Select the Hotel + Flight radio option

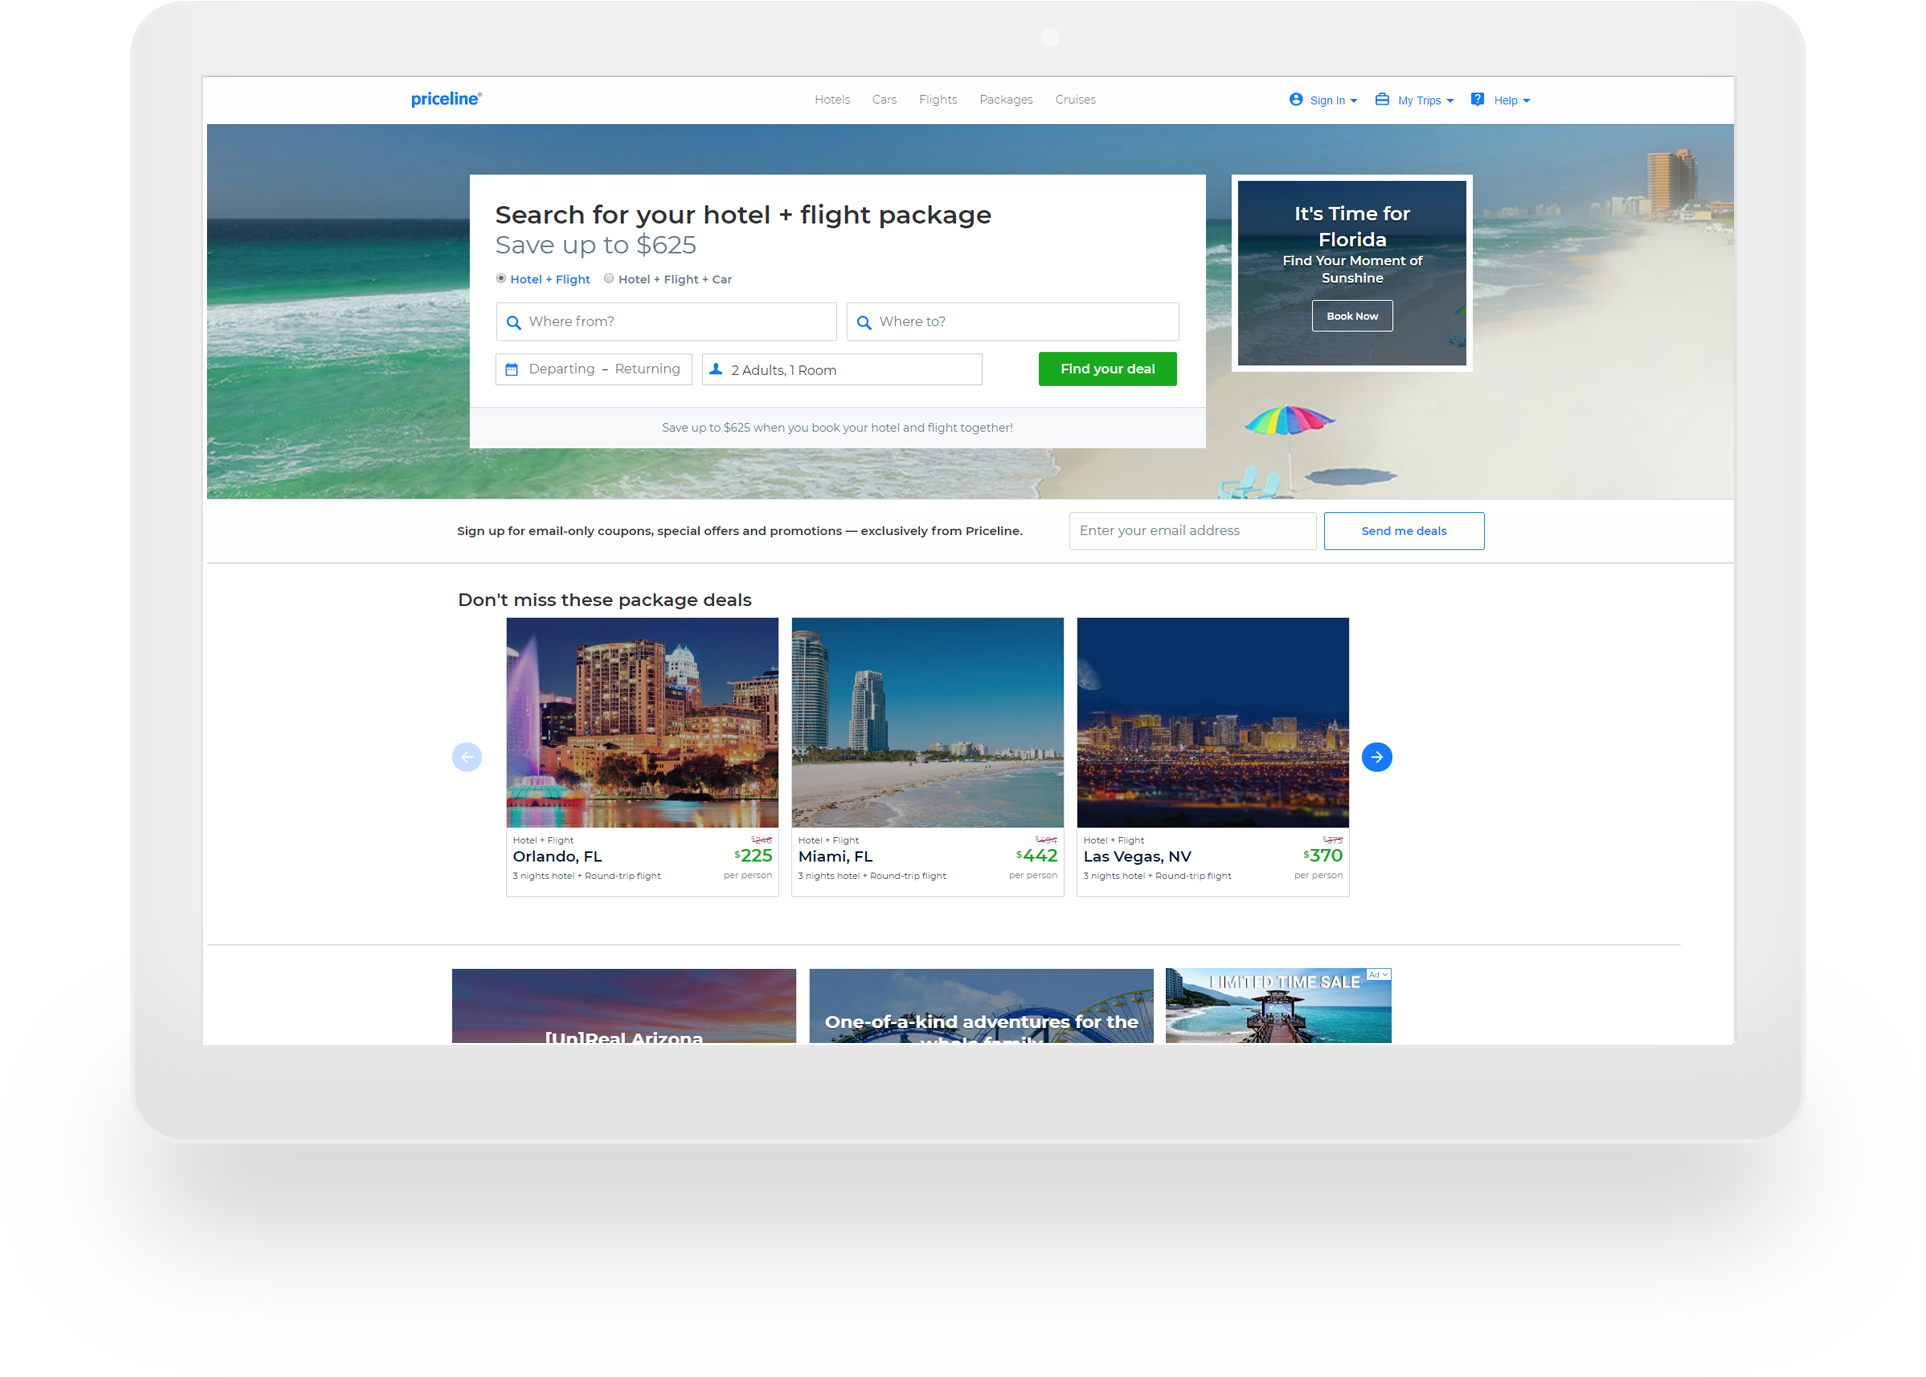point(501,278)
